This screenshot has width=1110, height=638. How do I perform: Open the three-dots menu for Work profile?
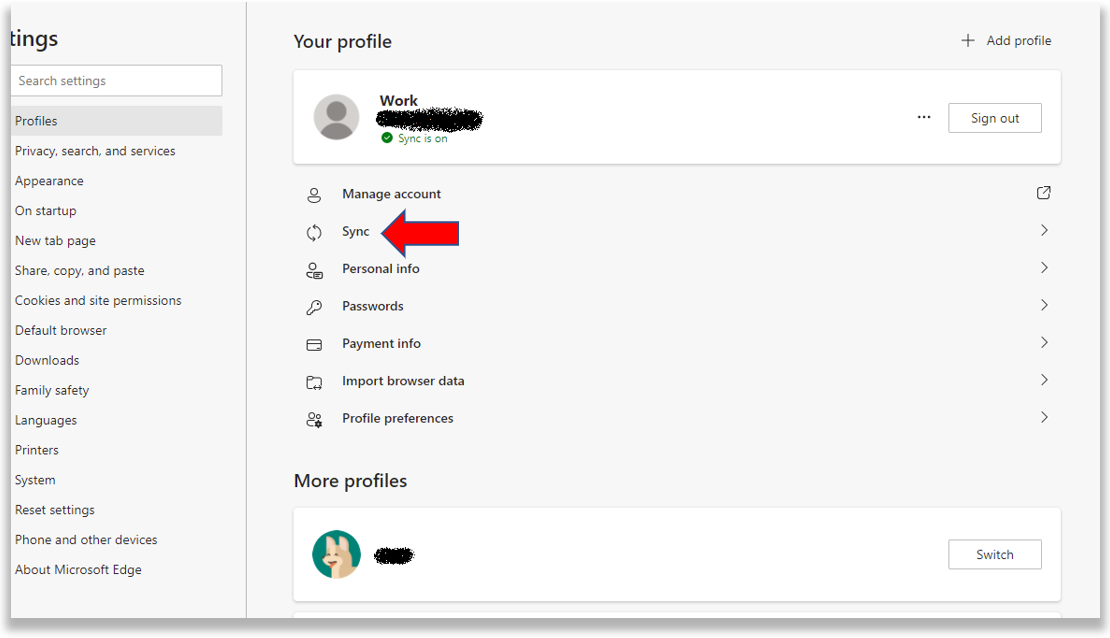click(x=923, y=118)
